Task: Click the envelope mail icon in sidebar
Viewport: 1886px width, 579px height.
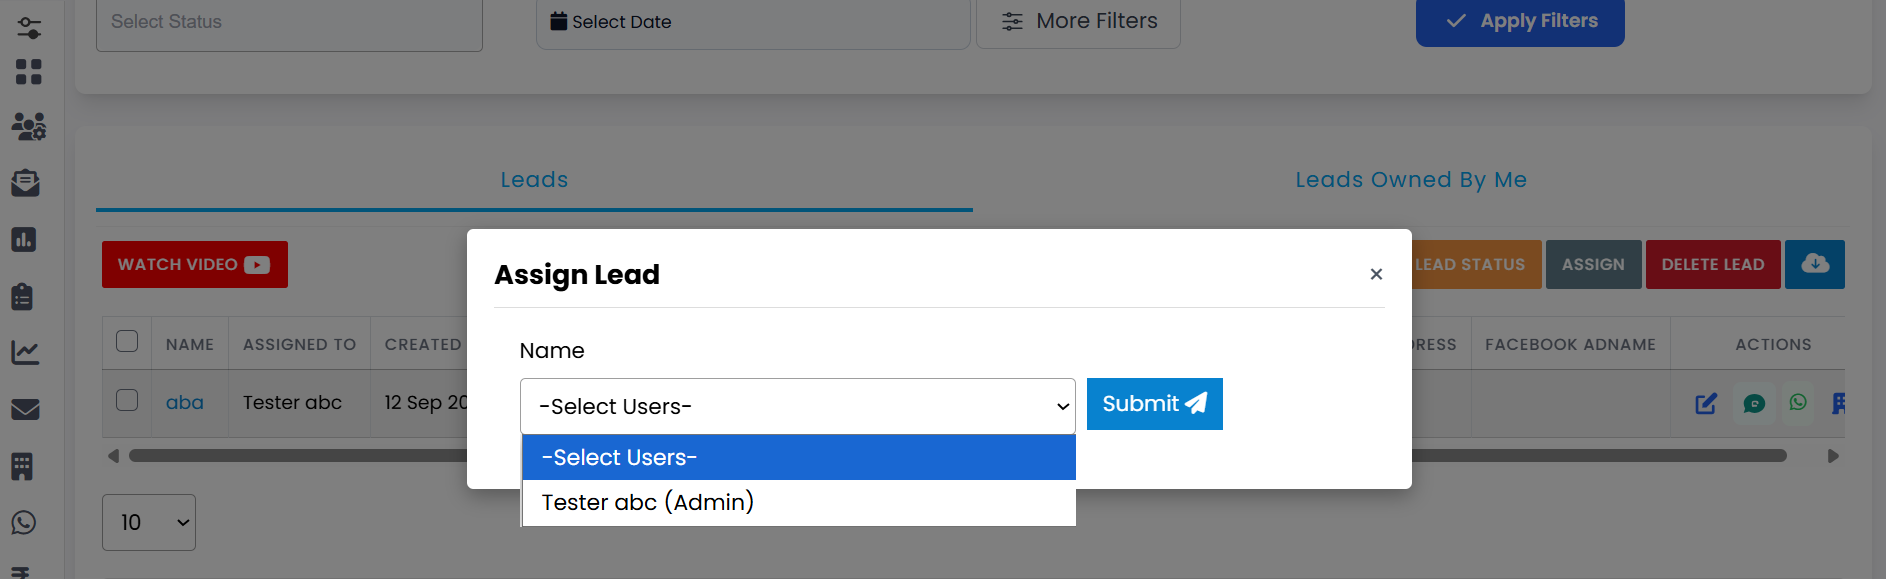Action: coord(25,410)
